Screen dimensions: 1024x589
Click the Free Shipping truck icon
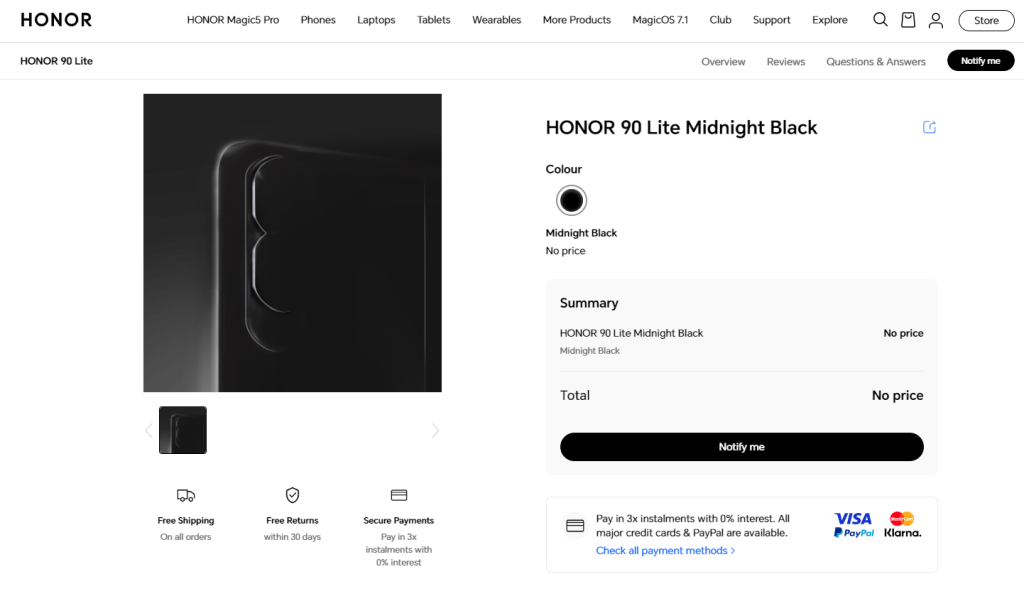pos(185,495)
